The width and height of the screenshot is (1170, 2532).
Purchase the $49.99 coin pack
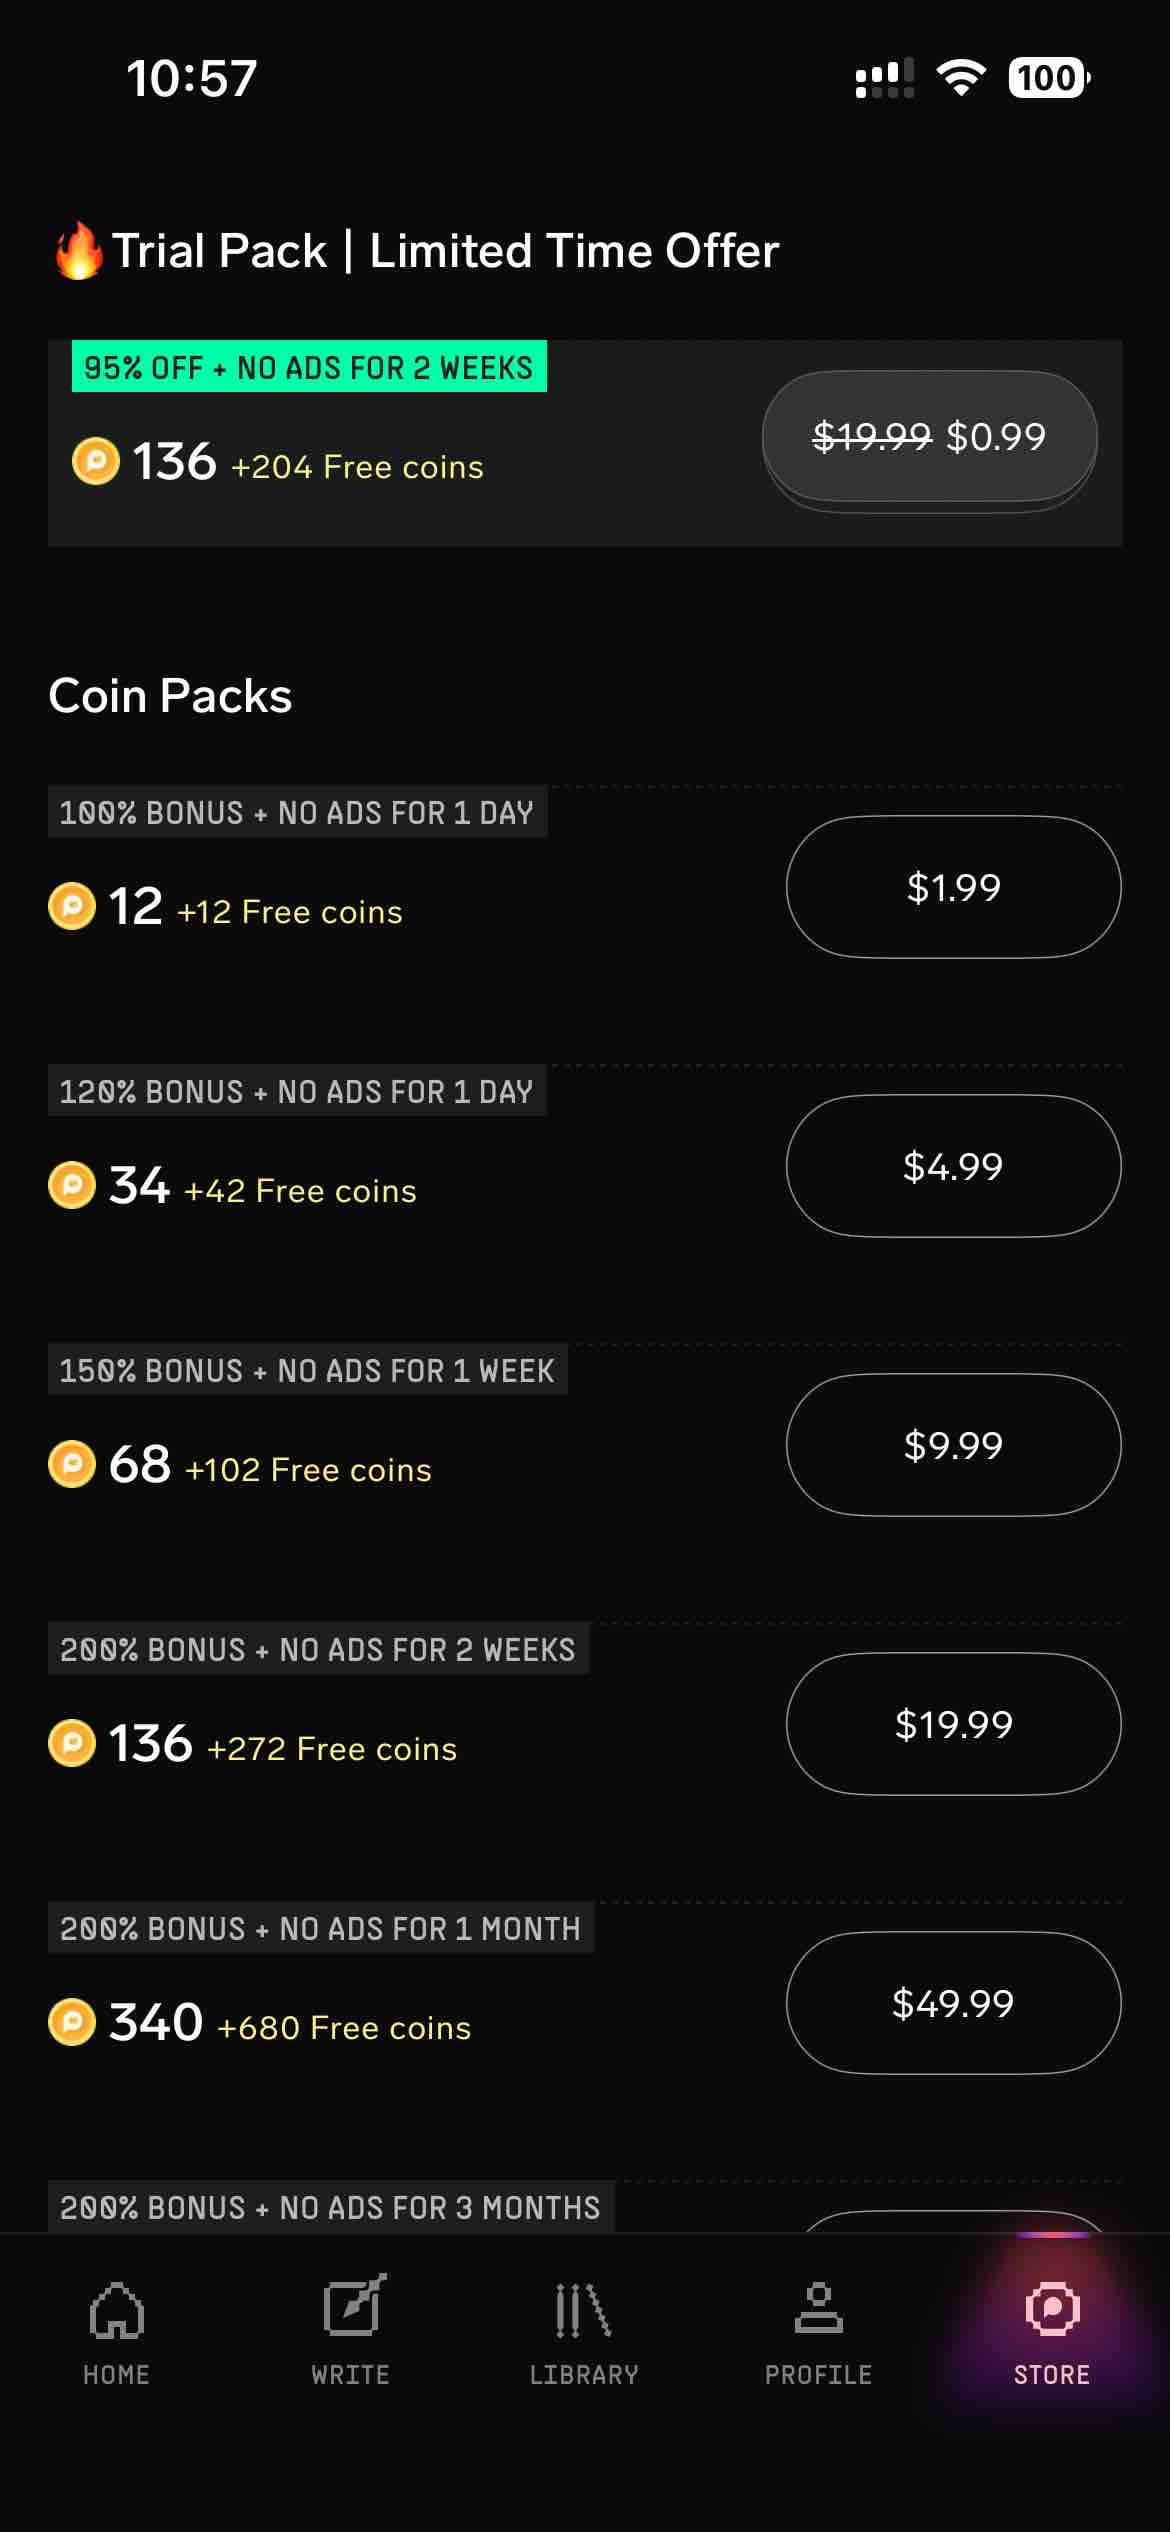coord(953,2003)
